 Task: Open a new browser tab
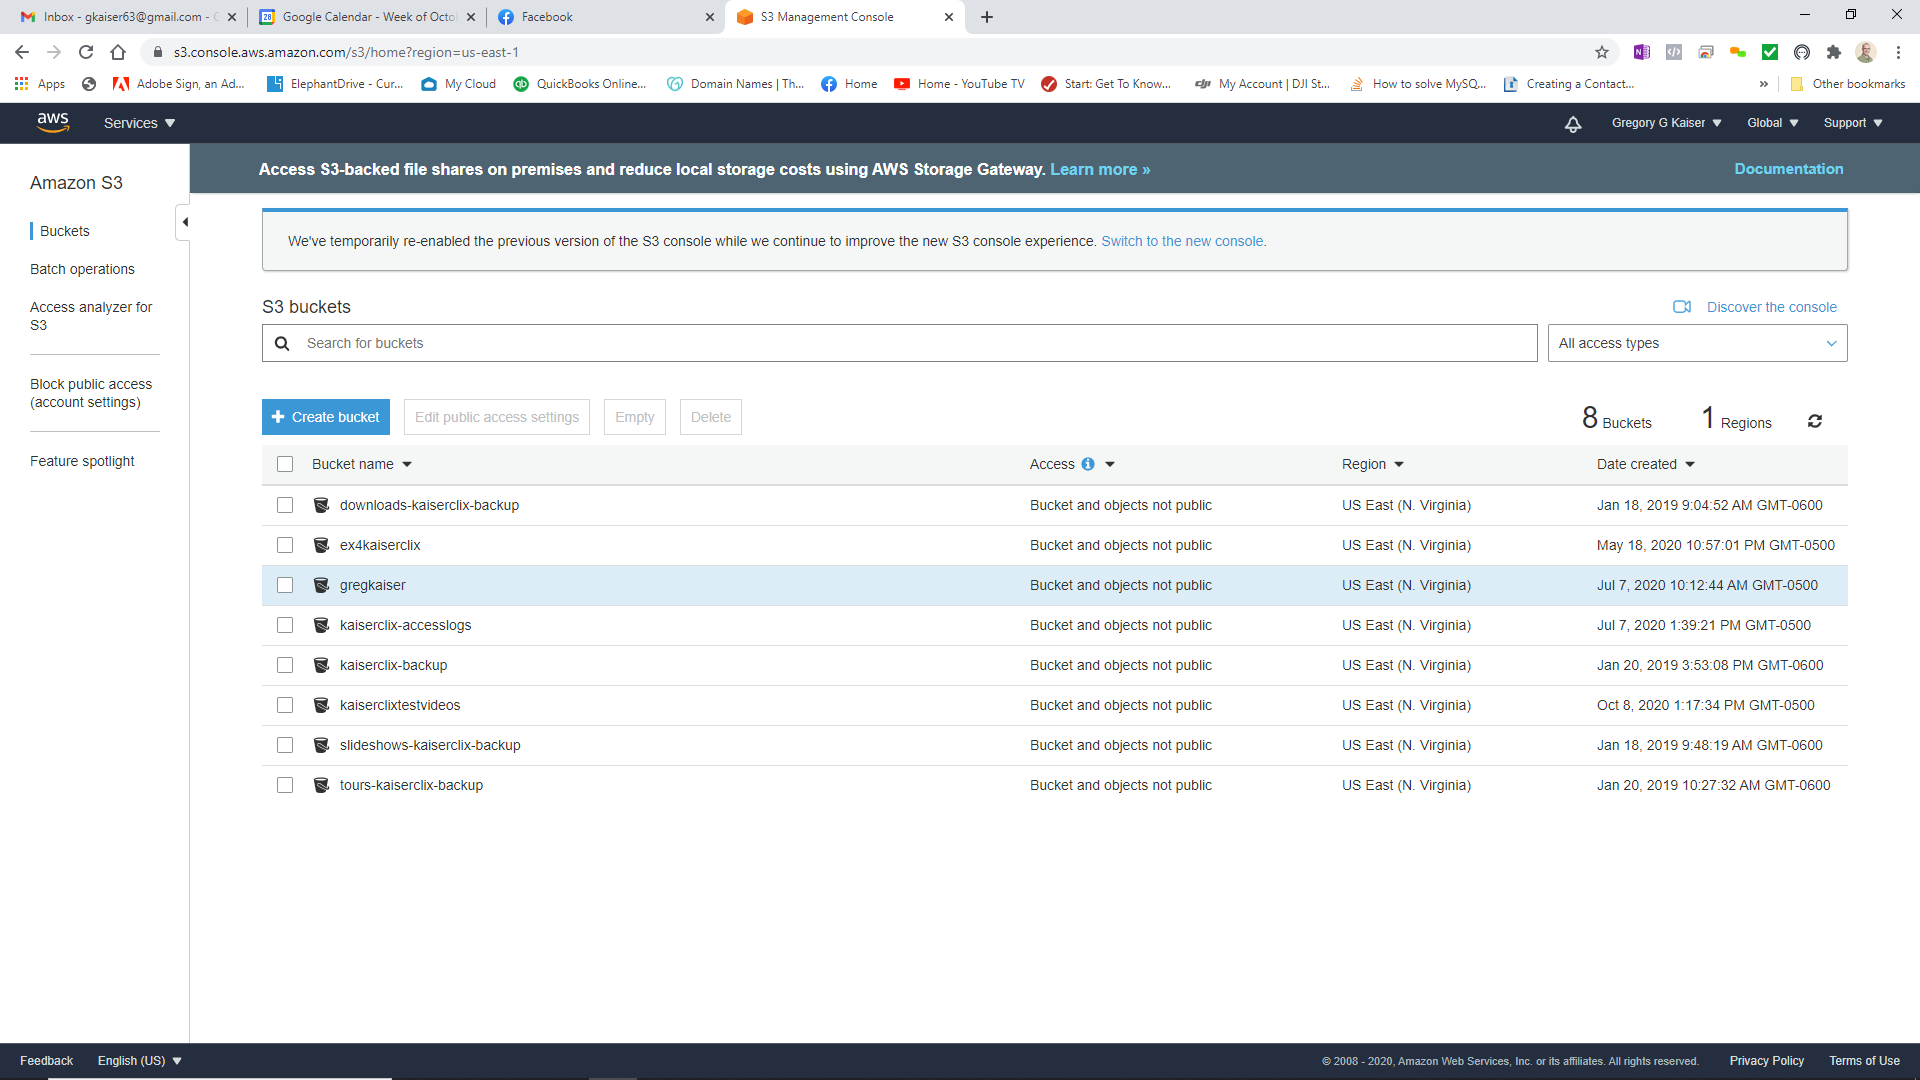(x=987, y=17)
